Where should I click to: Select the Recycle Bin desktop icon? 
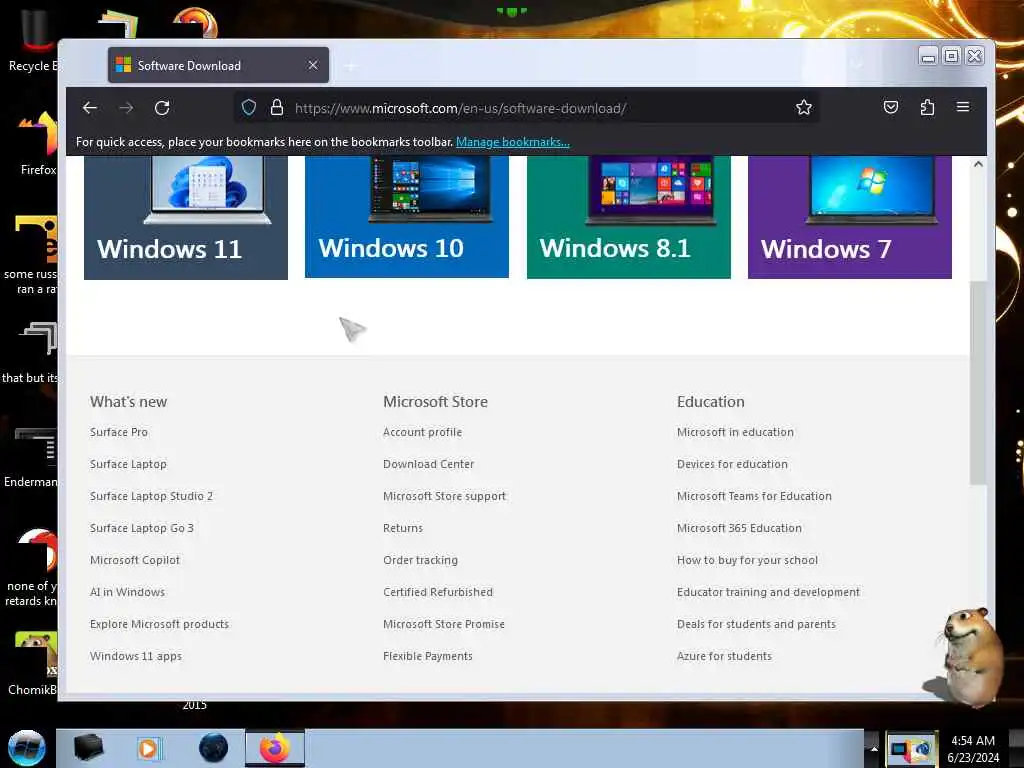tap(33, 40)
